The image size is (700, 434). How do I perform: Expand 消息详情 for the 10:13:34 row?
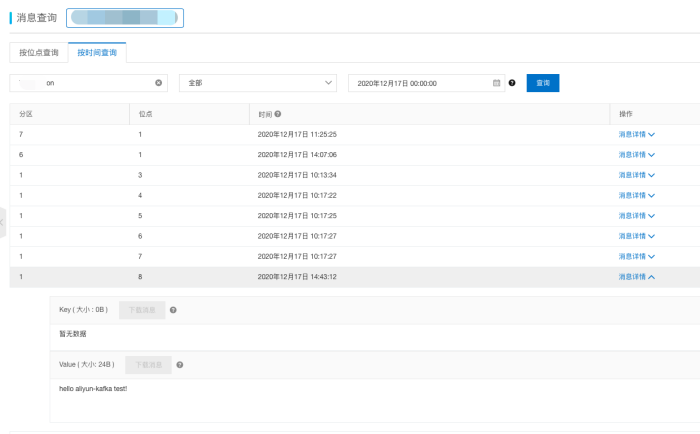tap(636, 175)
